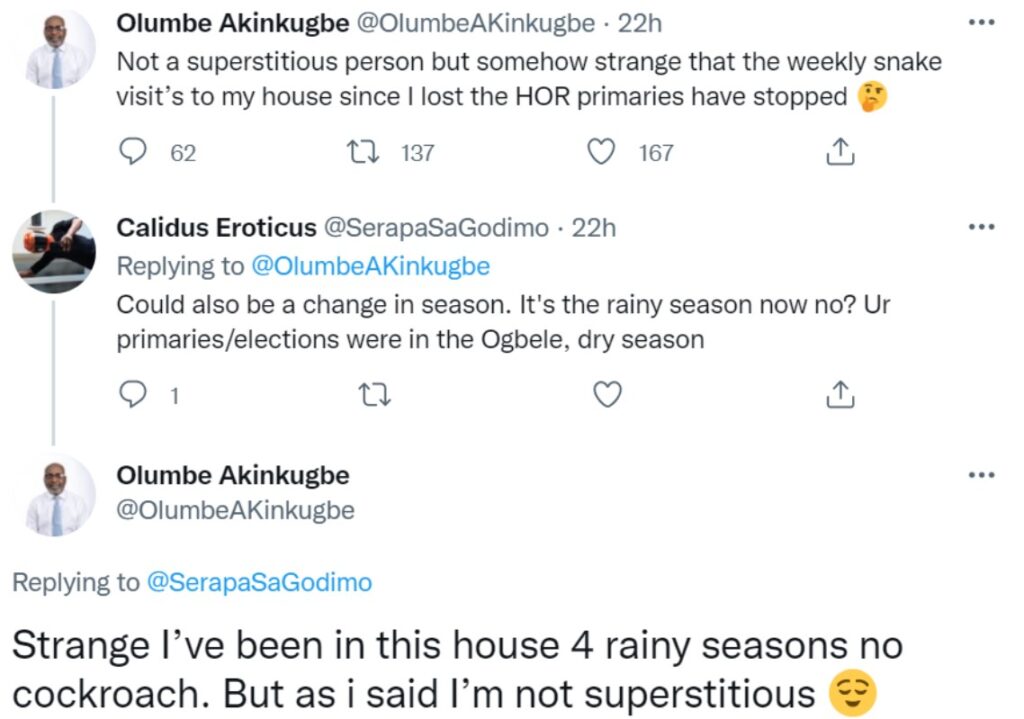Reply to Calidus Eroticus's rainy season tweet

(133, 396)
